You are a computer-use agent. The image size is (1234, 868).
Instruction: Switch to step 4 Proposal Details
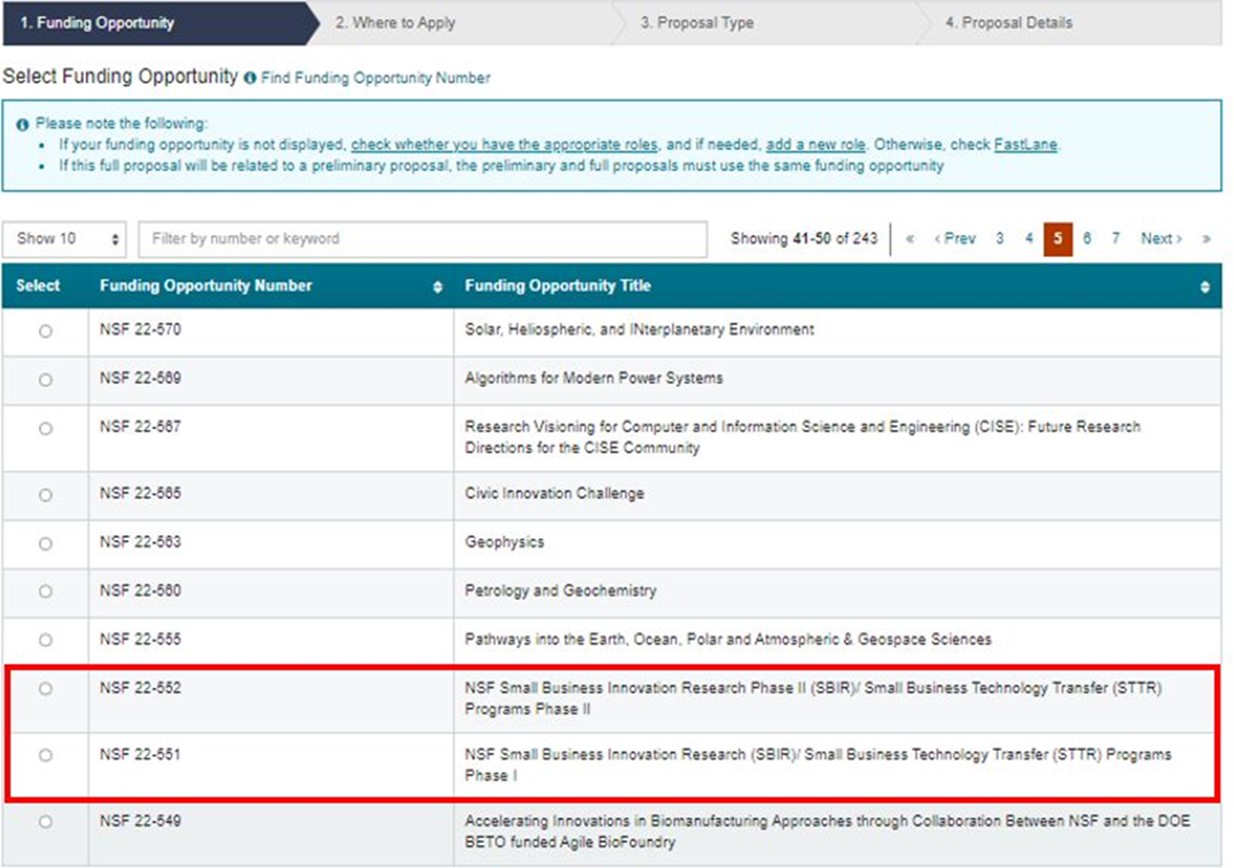(1008, 23)
